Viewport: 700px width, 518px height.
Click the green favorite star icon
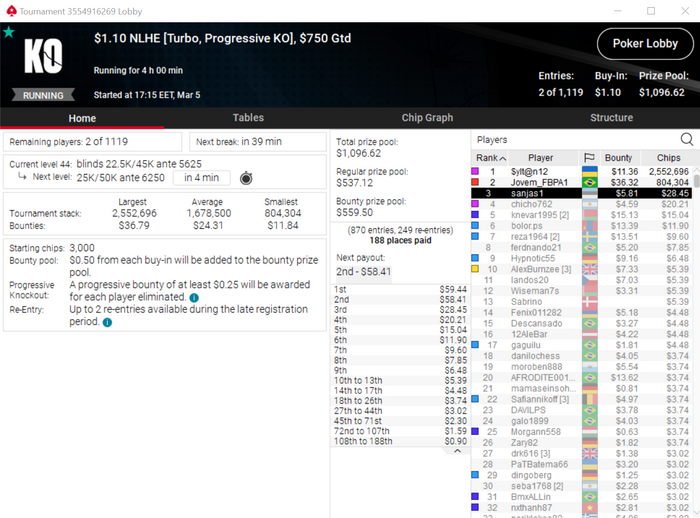point(8,32)
